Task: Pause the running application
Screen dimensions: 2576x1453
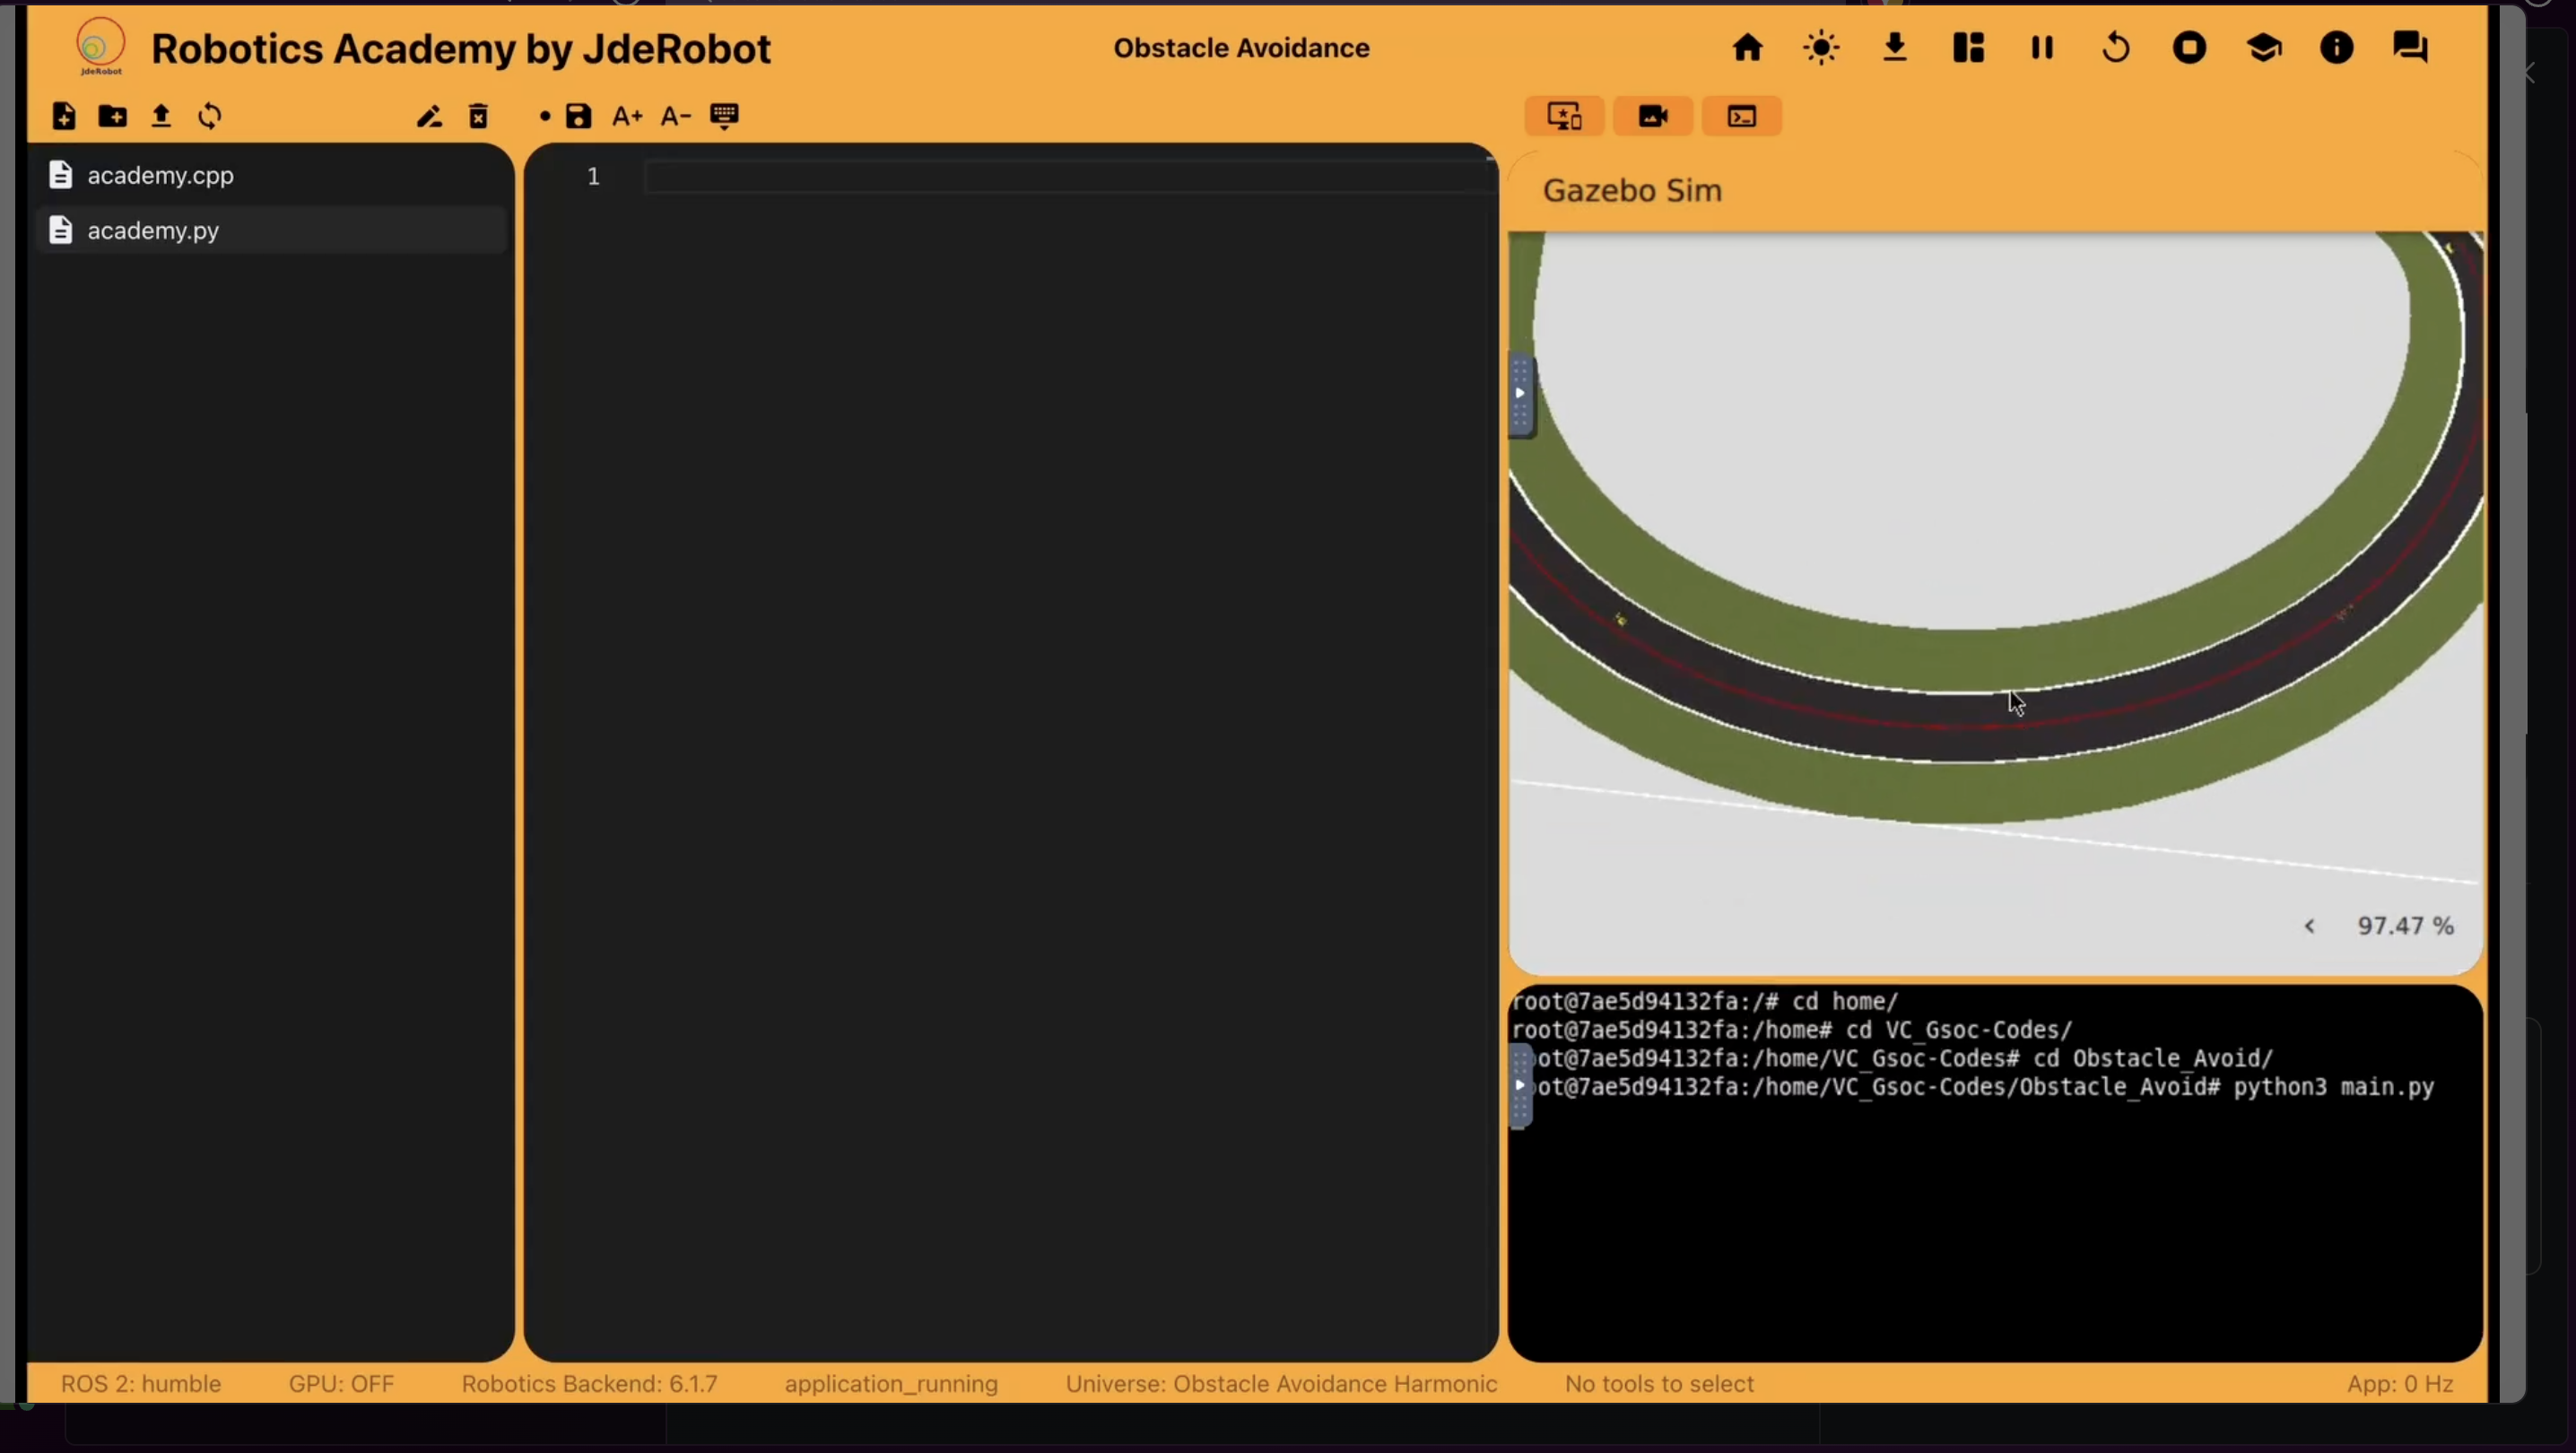Action: pos(2042,47)
